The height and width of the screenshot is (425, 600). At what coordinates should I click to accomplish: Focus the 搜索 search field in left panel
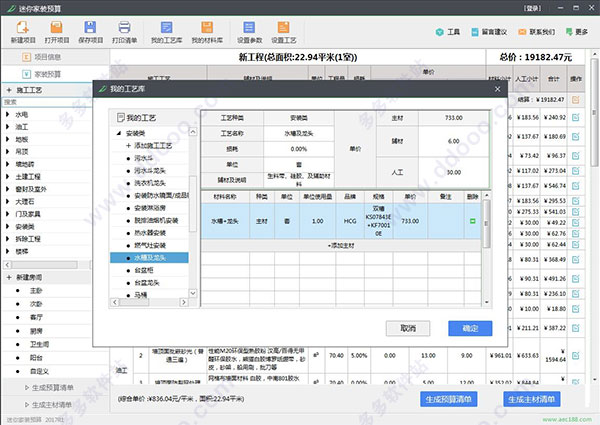pos(47,102)
